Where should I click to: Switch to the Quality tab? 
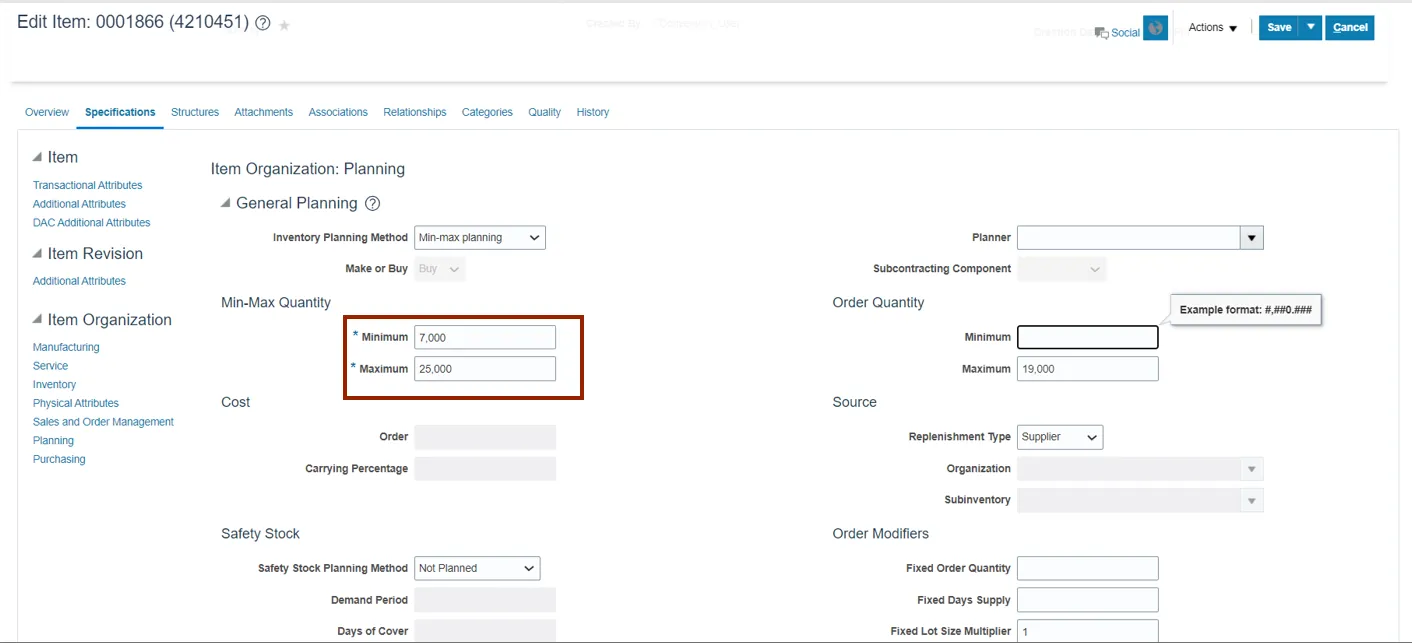click(x=544, y=112)
